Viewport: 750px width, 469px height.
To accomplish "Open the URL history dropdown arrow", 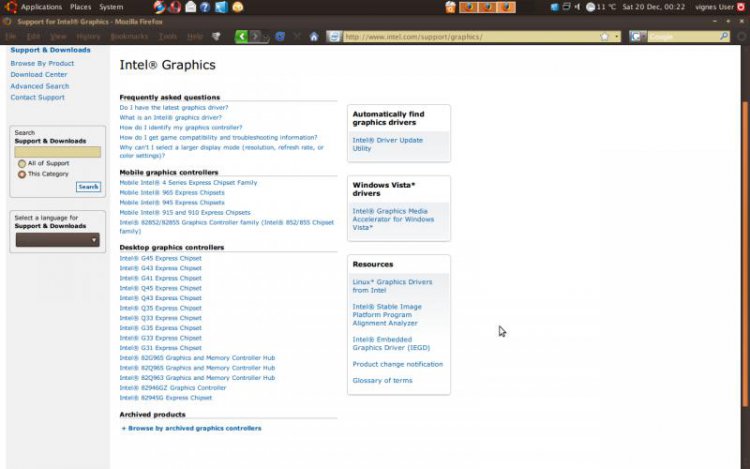I will [x=617, y=36].
